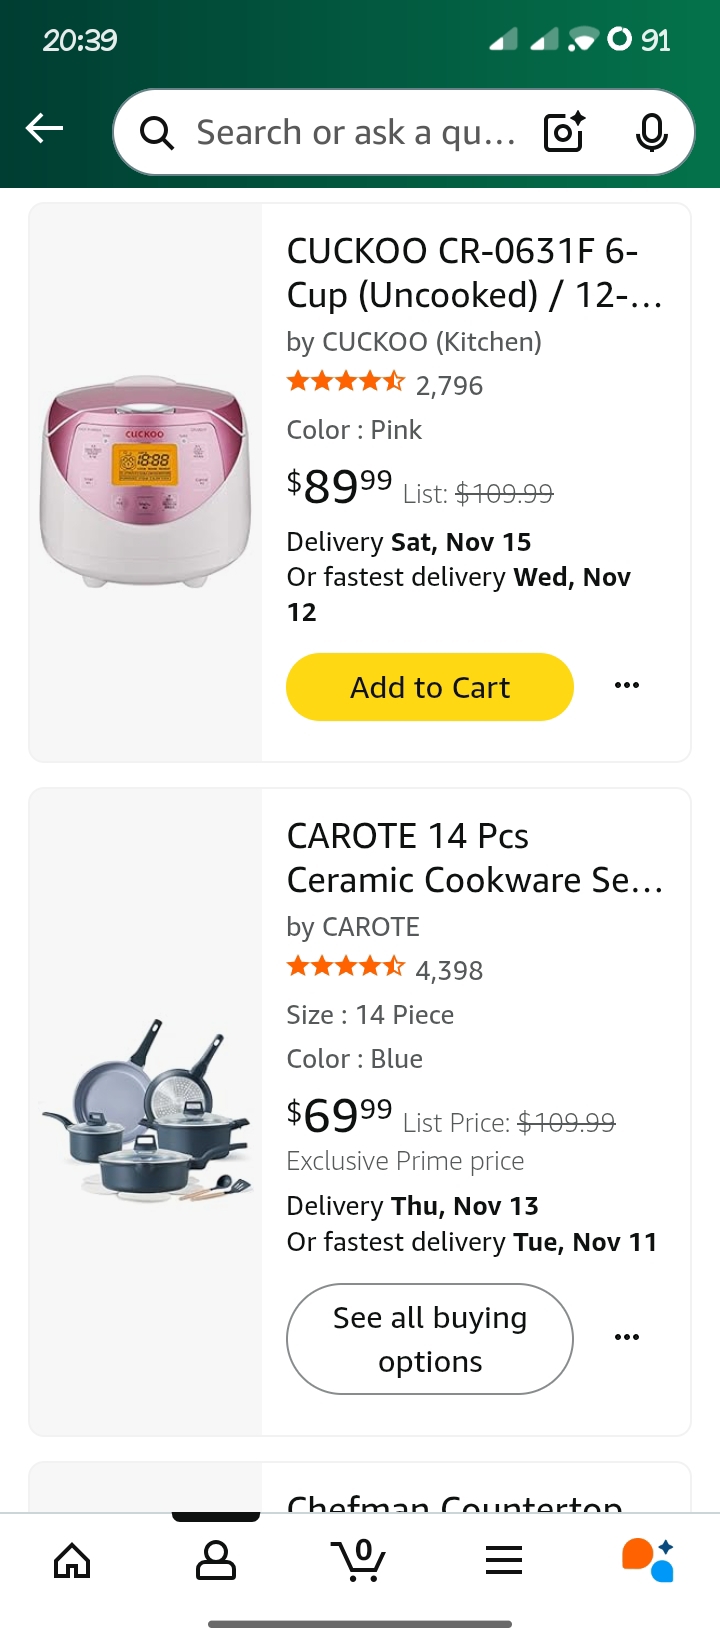Tap the microphone voice search icon
The width and height of the screenshot is (720, 1640).
[651, 132]
